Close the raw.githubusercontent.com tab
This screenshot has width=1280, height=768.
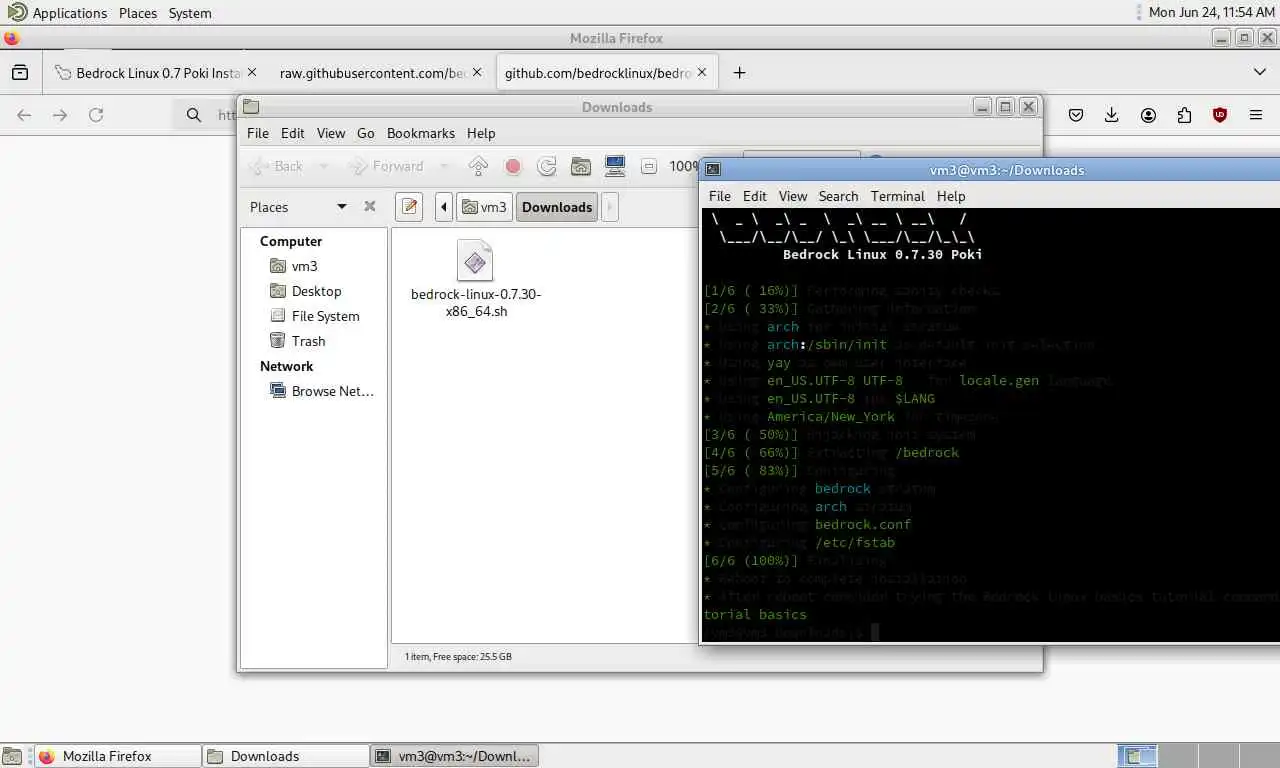tap(477, 73)
